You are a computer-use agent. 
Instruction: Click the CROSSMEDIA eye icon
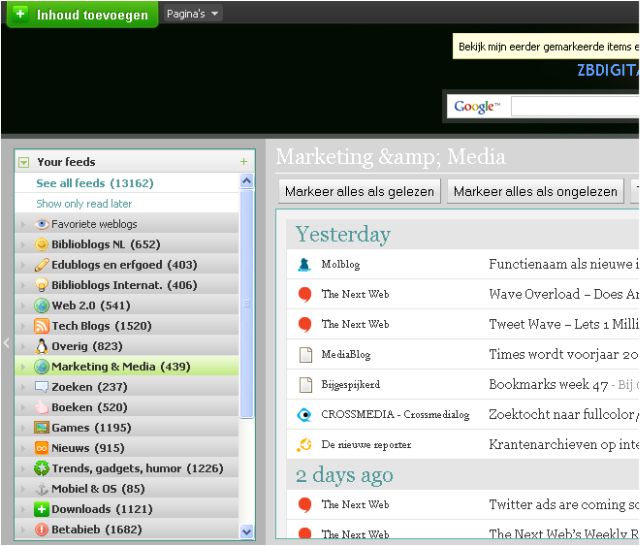coord(304,415)
